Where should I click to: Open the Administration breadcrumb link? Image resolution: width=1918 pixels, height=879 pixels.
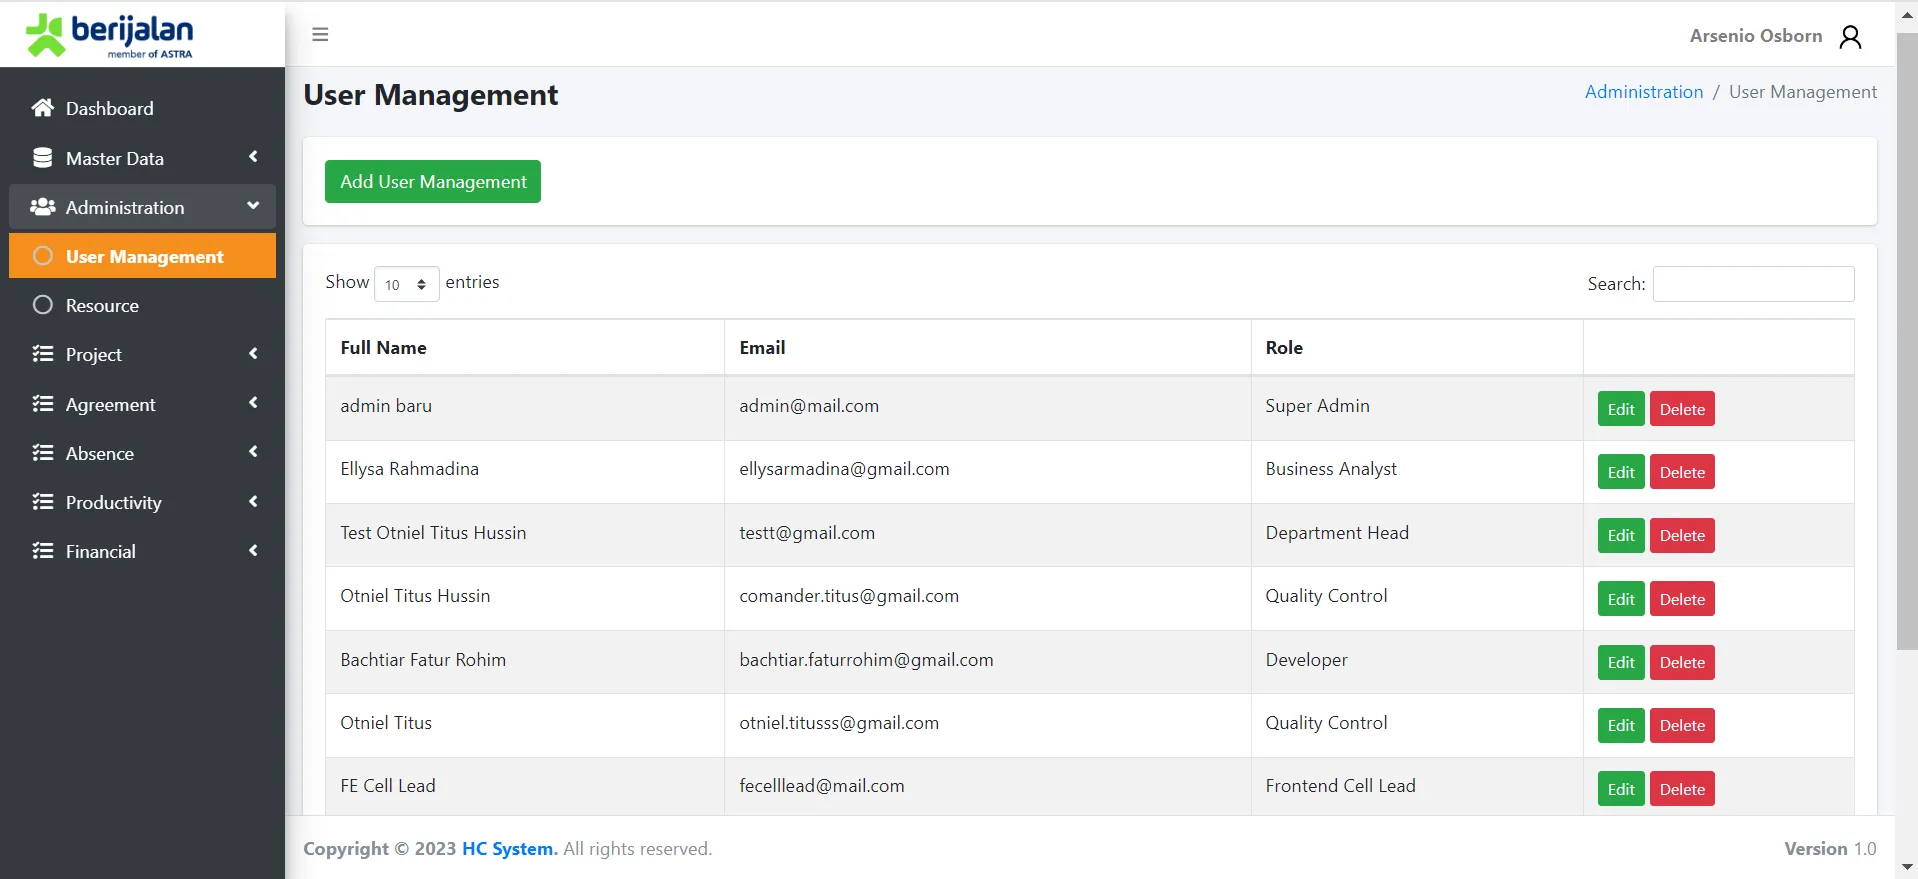click(1643, 92)
